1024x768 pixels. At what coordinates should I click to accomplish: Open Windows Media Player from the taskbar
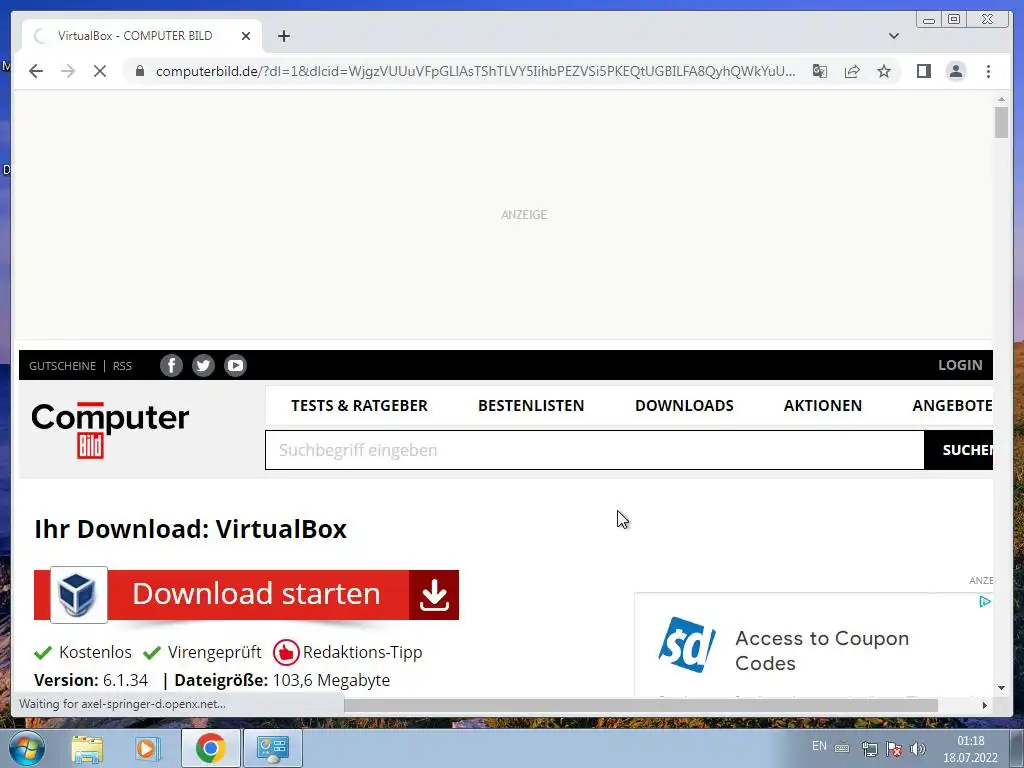pos(148,748)
